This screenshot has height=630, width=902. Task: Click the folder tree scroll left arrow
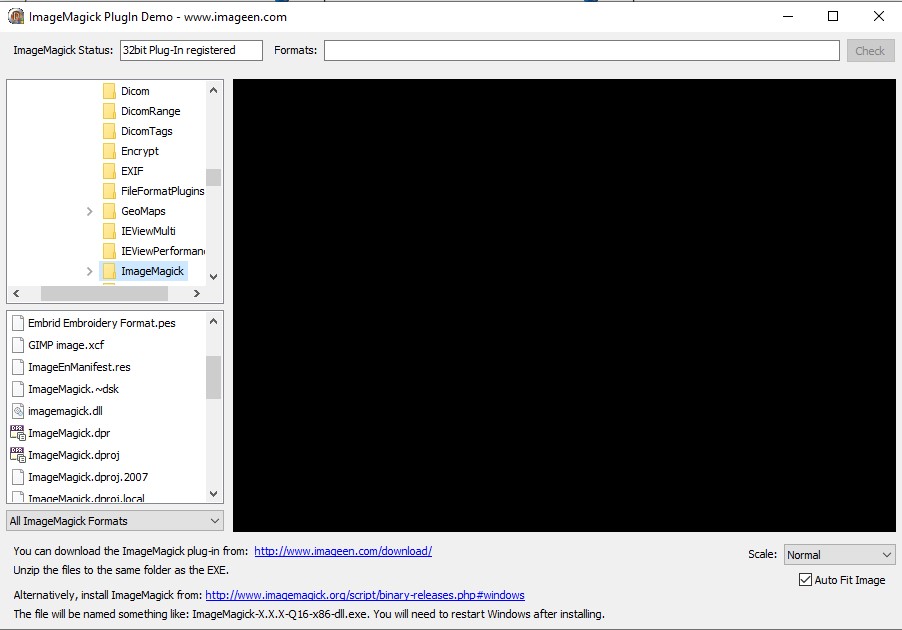(16, 293)
